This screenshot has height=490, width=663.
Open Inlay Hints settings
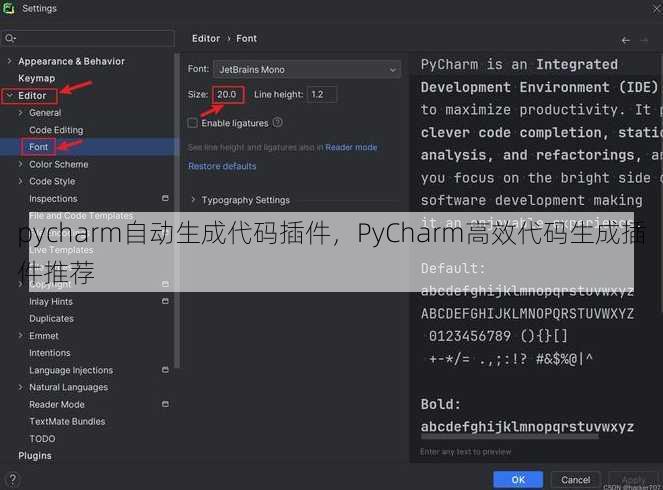[51, 301]
